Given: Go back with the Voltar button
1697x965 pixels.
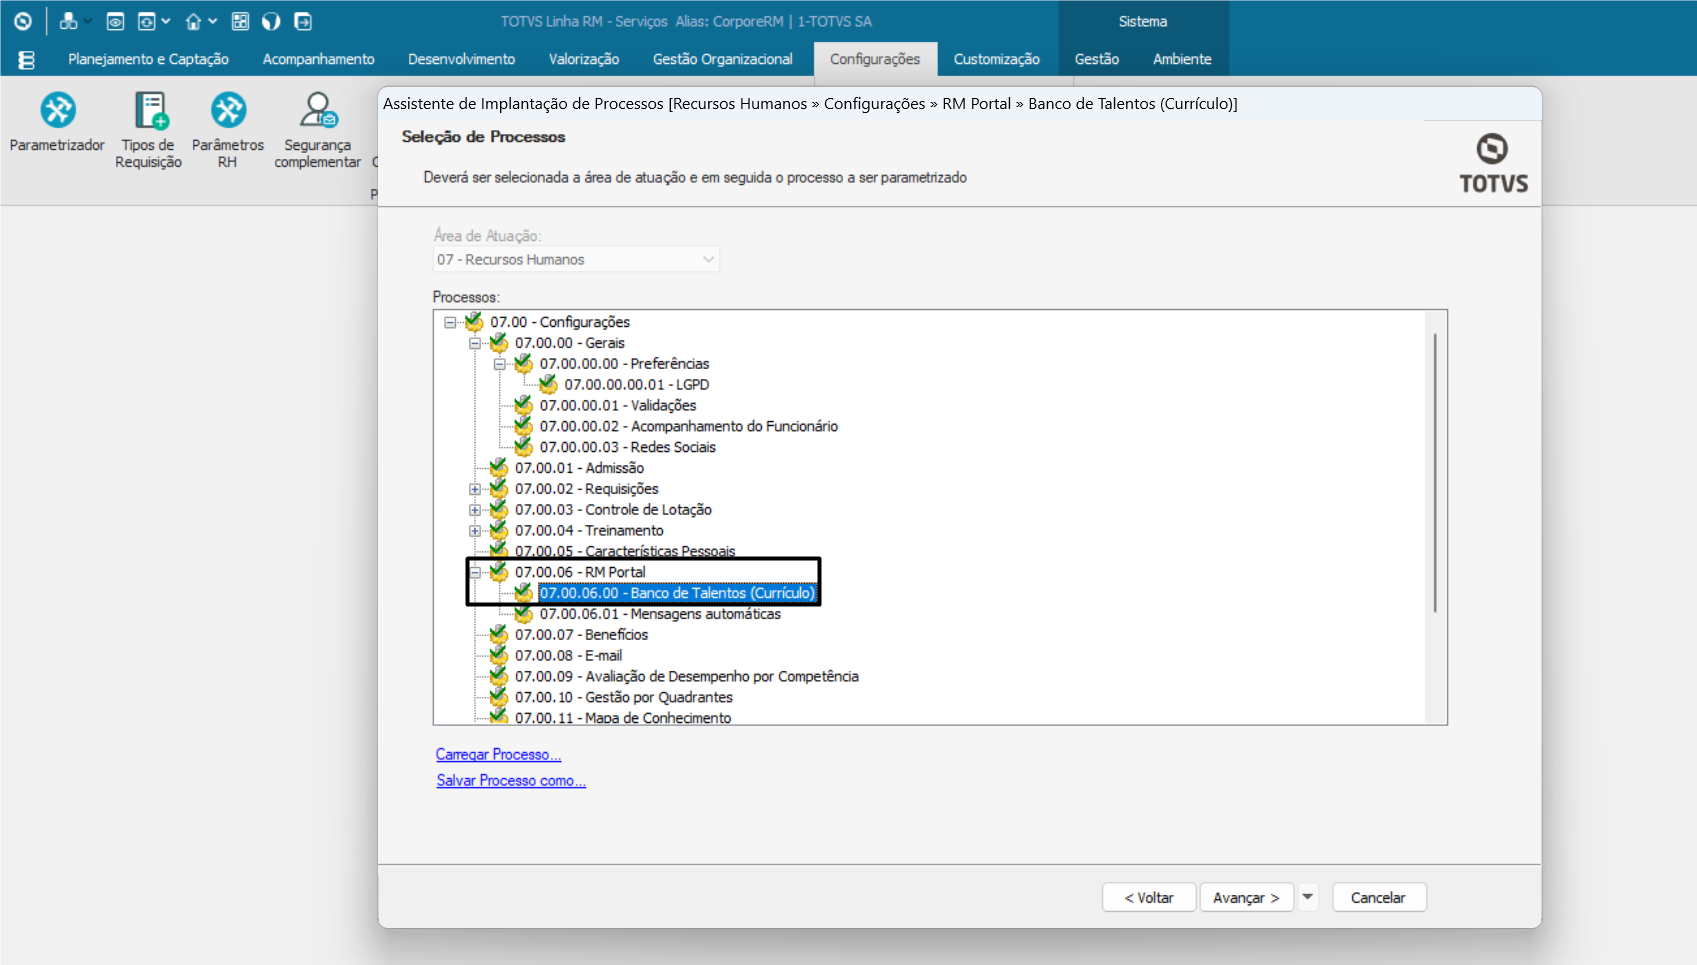Looking at the screenshot, I should (1149, 897).
